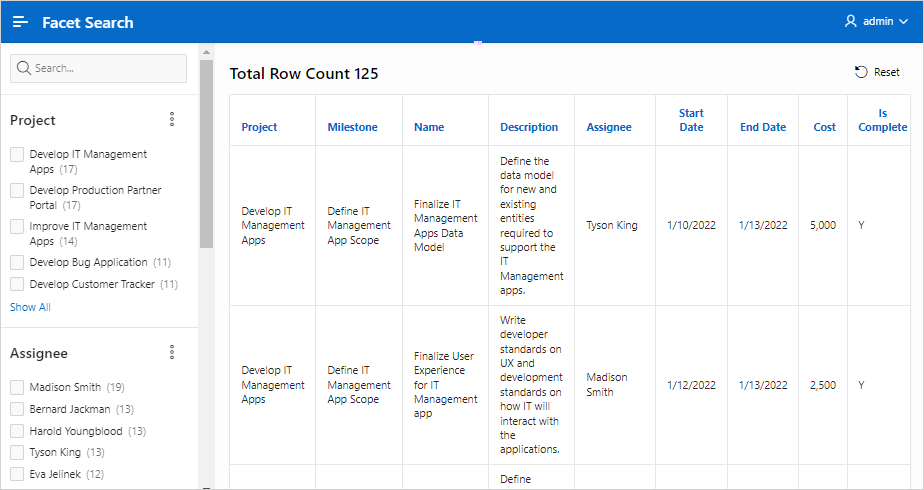The width and height of the screenshot is (924, 490).
Task: Sort by Is Complete column header
Action: (883, 120)
